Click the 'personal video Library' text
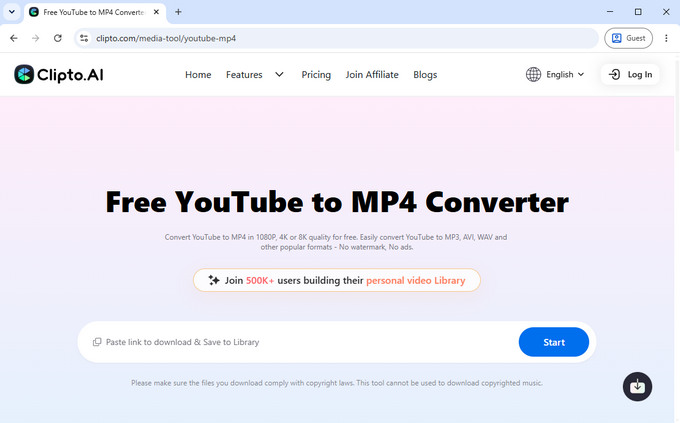This screenshot has height=423, width=680. point(415,281)
